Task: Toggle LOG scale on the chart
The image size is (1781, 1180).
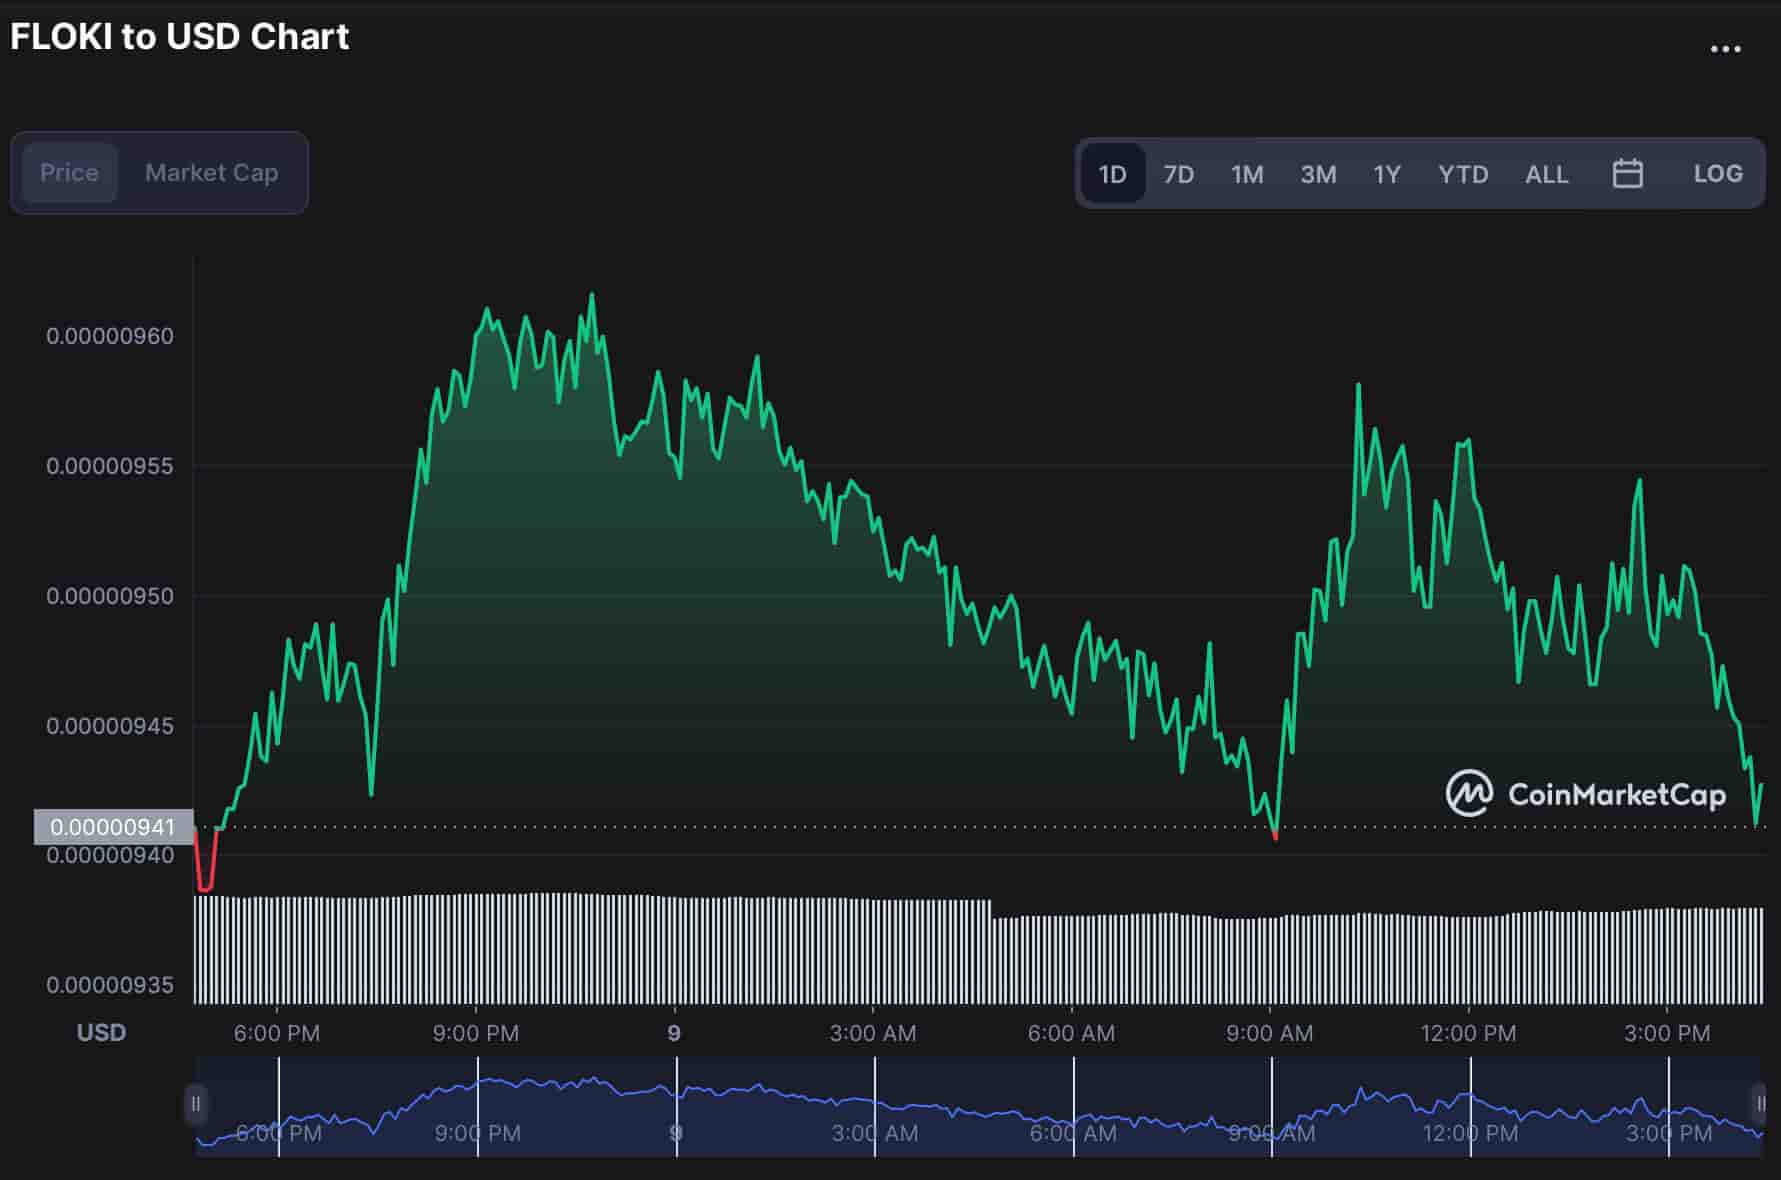Action: [1717, 174]
